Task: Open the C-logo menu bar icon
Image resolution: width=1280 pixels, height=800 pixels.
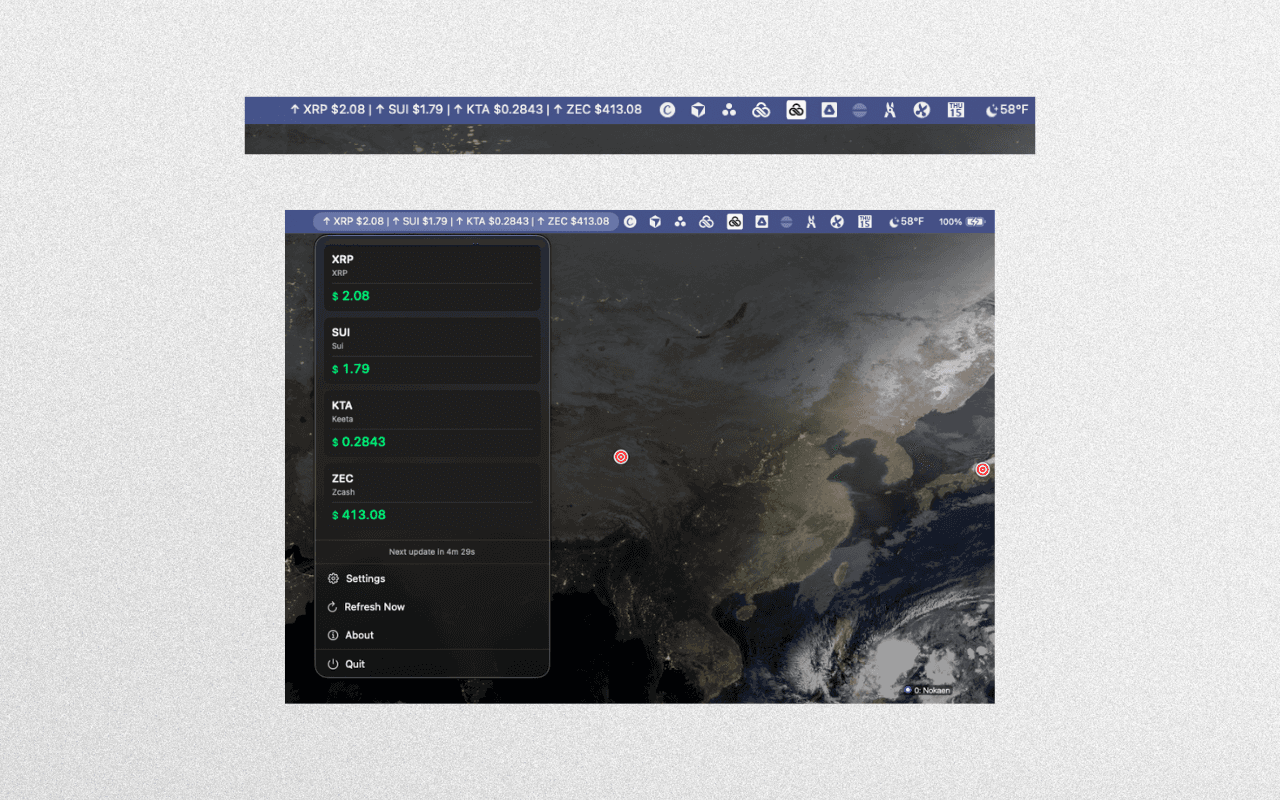Action: click(x=630, y=221)
